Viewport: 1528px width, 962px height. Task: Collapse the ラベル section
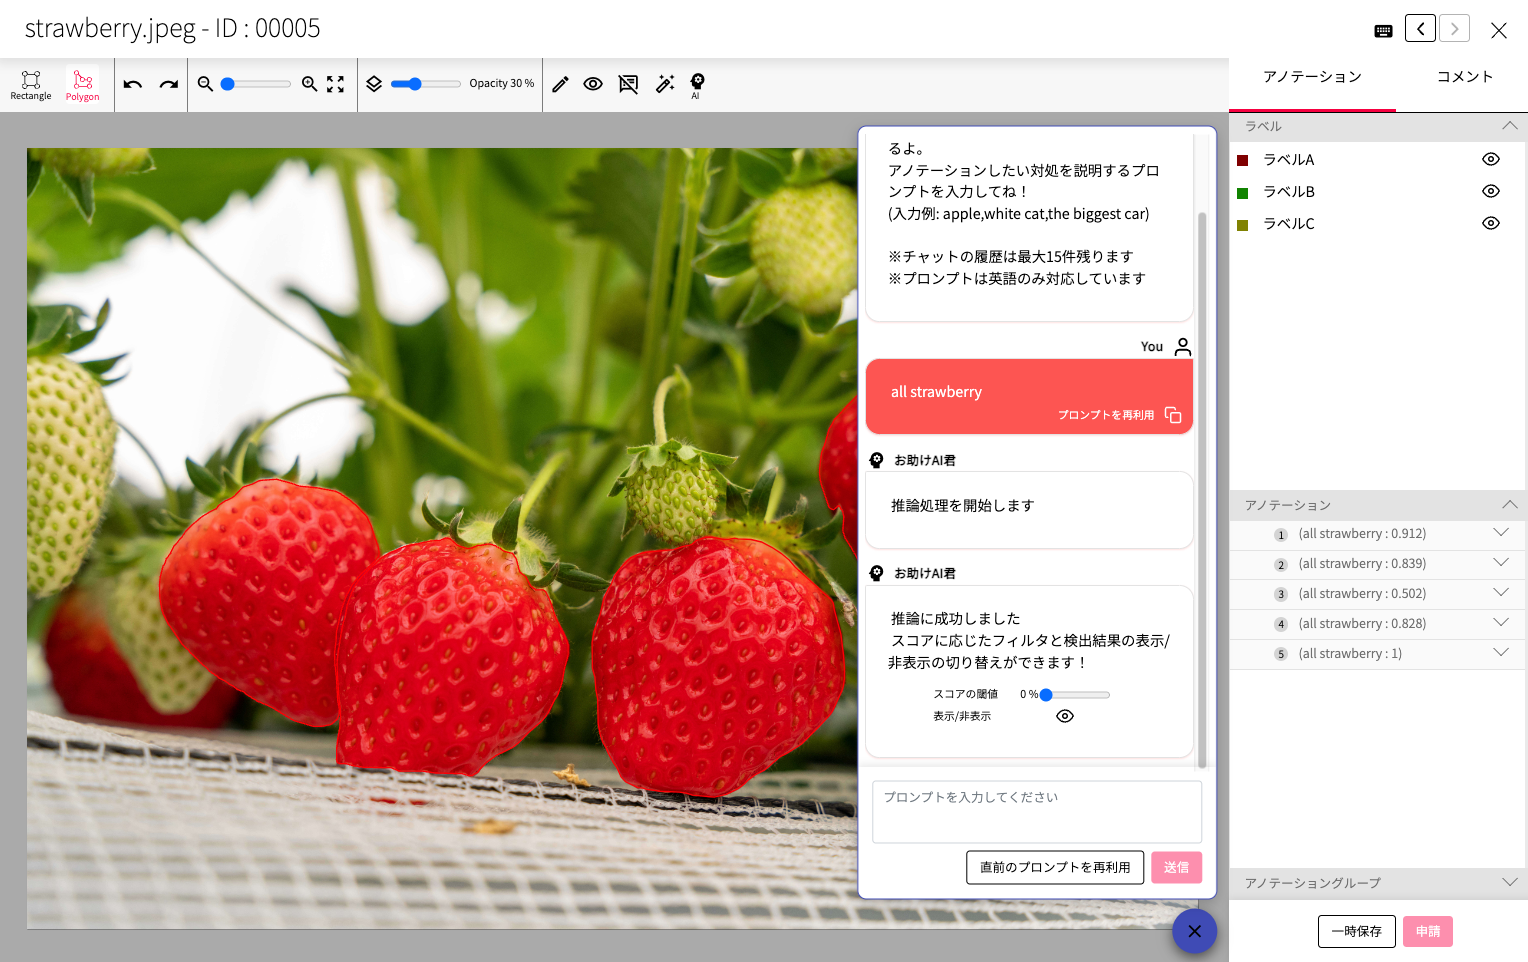tap(1509, 126)
